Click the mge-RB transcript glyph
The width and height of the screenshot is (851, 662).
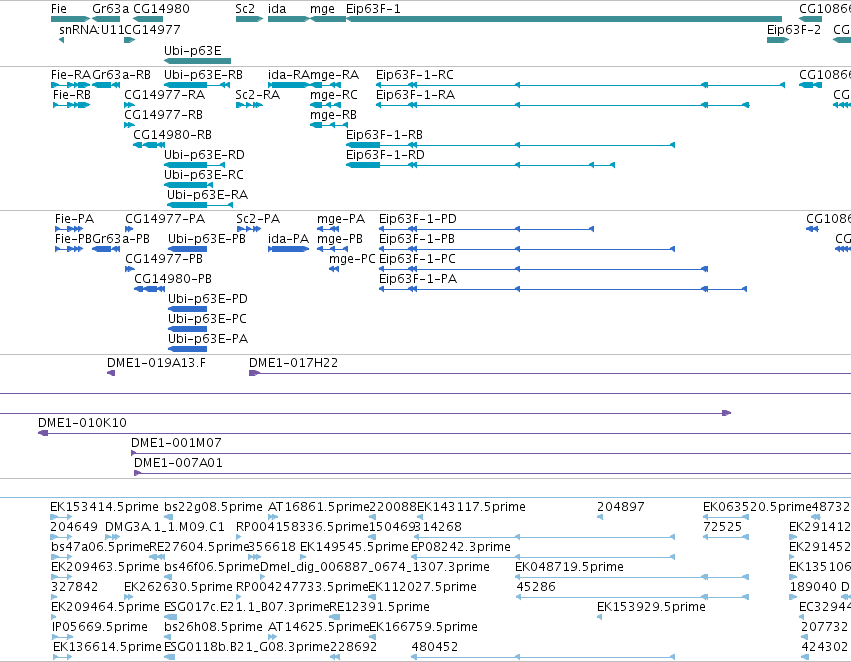coord(327,125)
